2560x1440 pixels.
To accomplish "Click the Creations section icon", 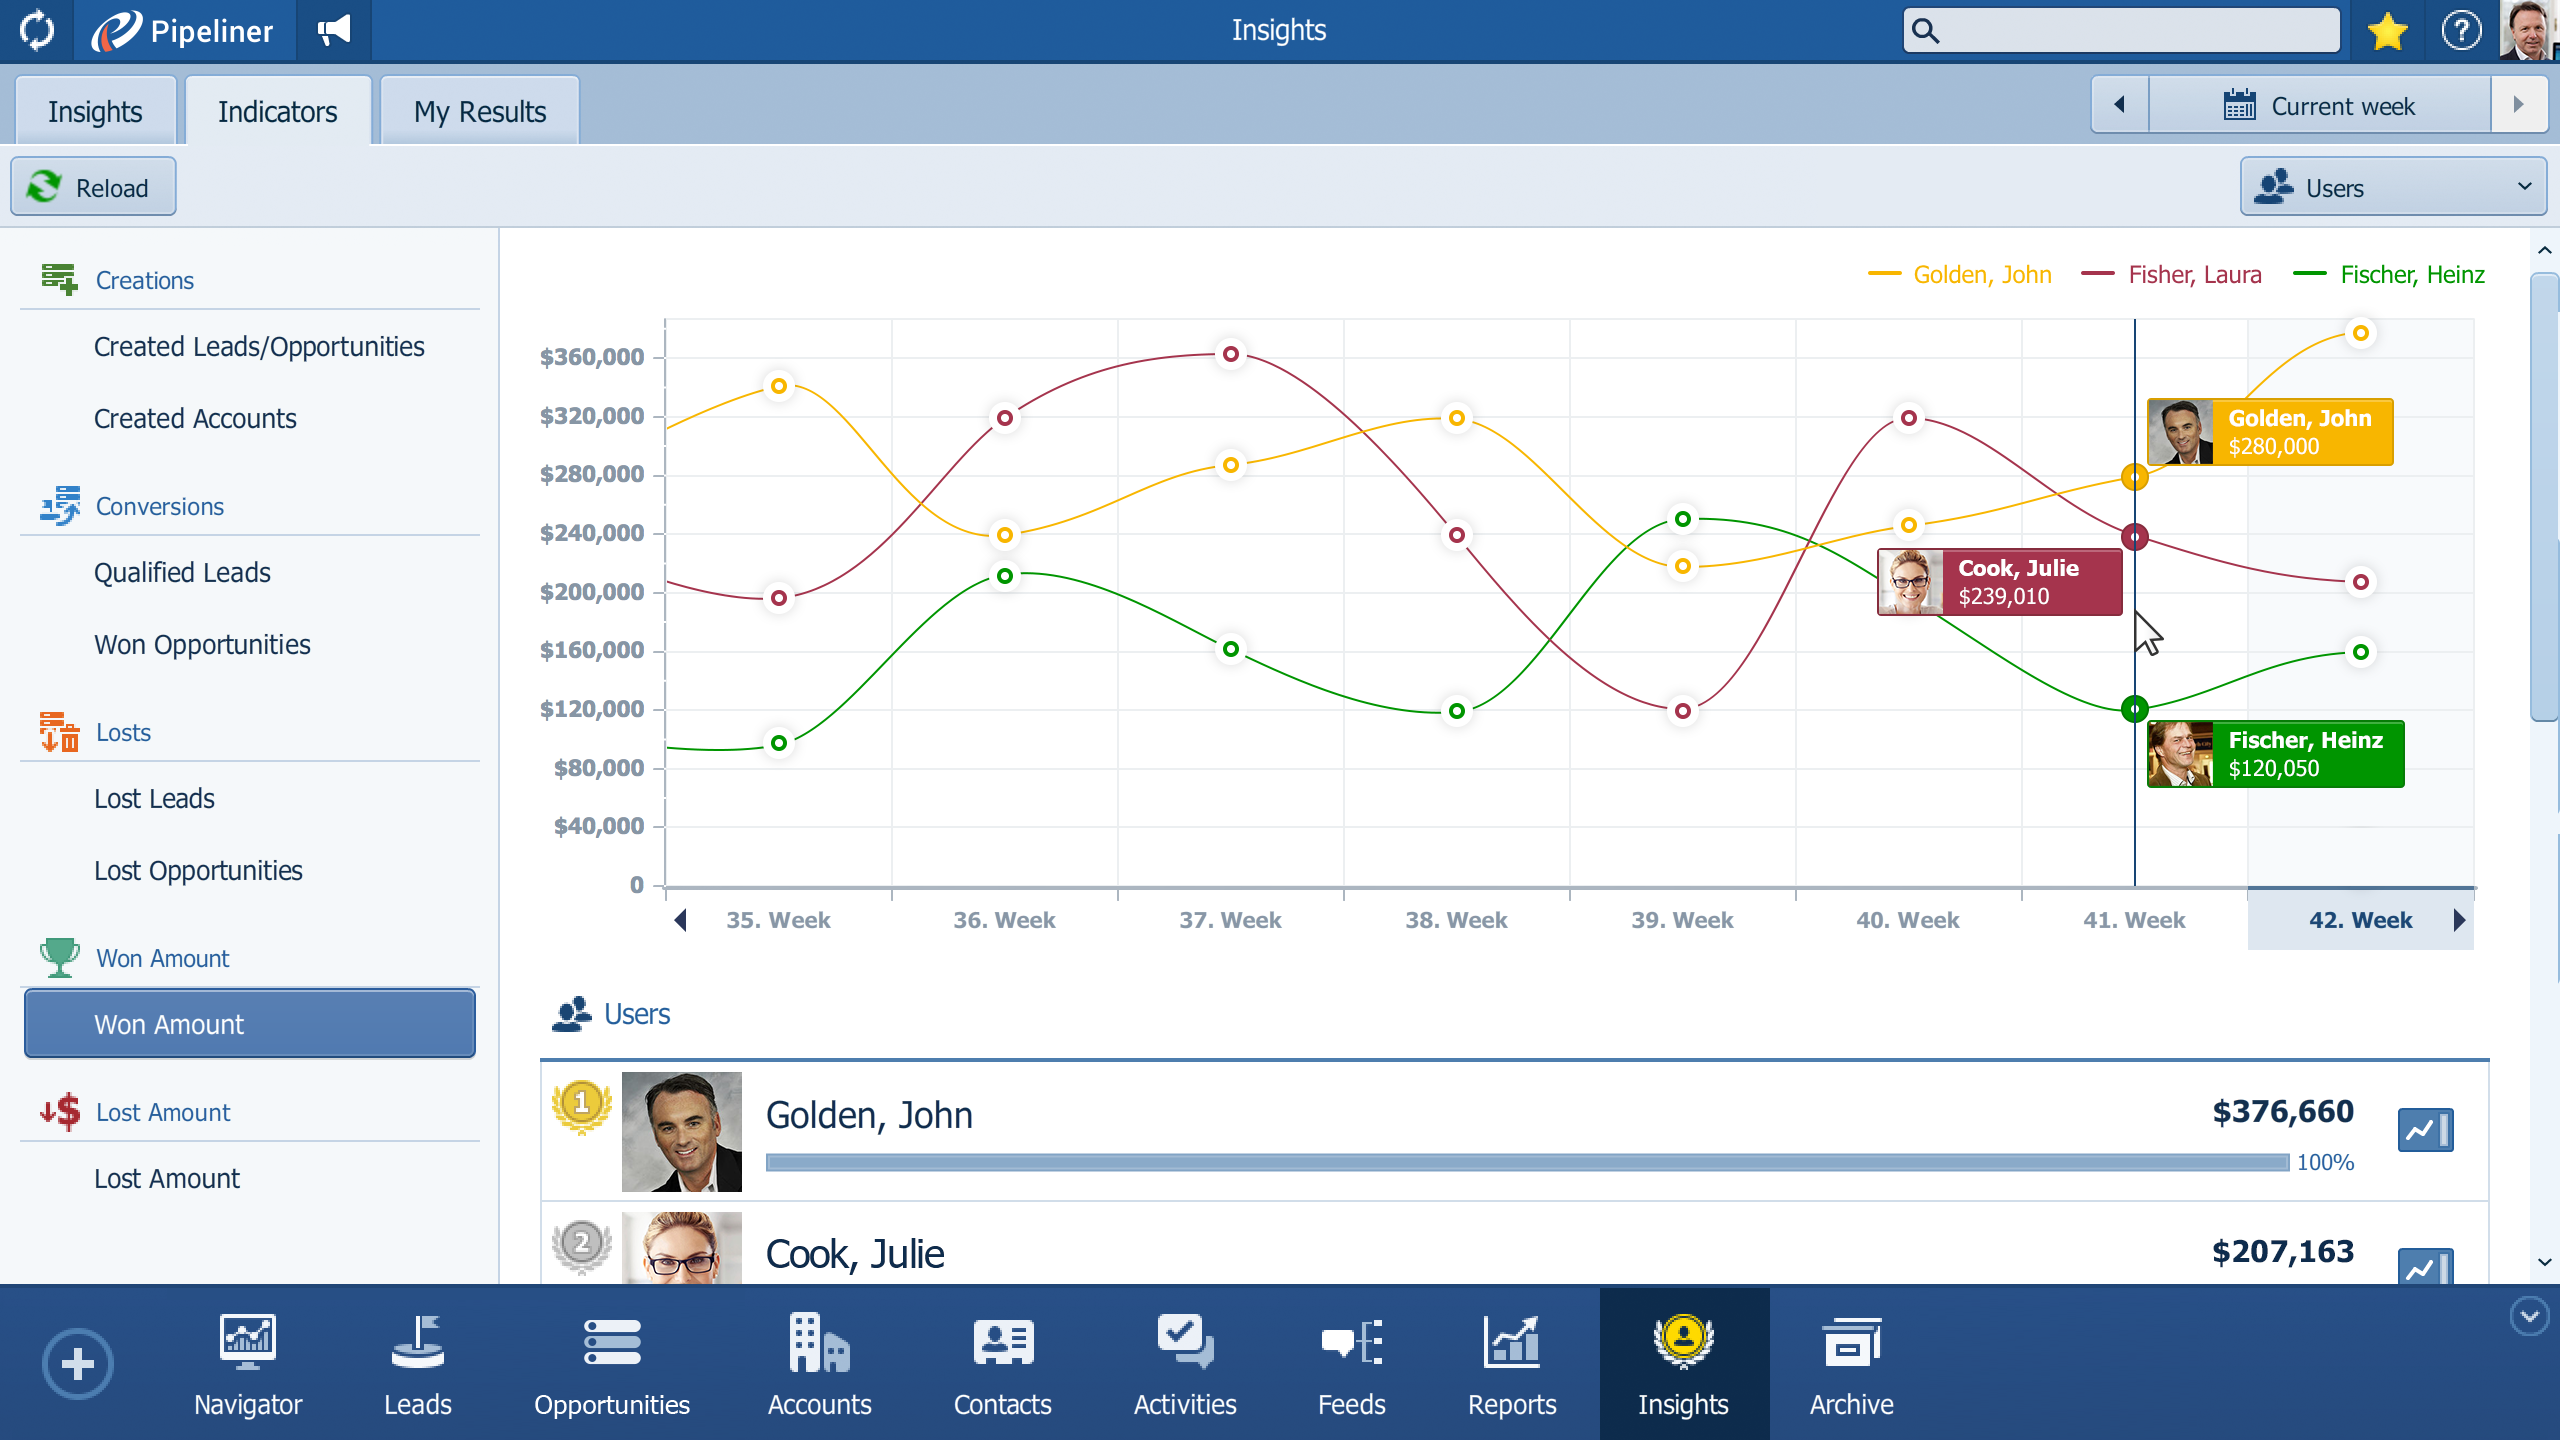I will (59, 279).
